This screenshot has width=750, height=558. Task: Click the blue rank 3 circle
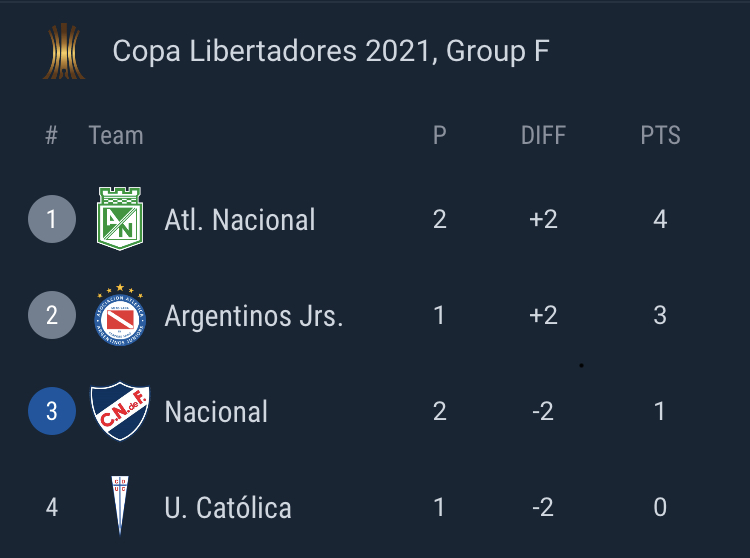(x=52, y=411)
